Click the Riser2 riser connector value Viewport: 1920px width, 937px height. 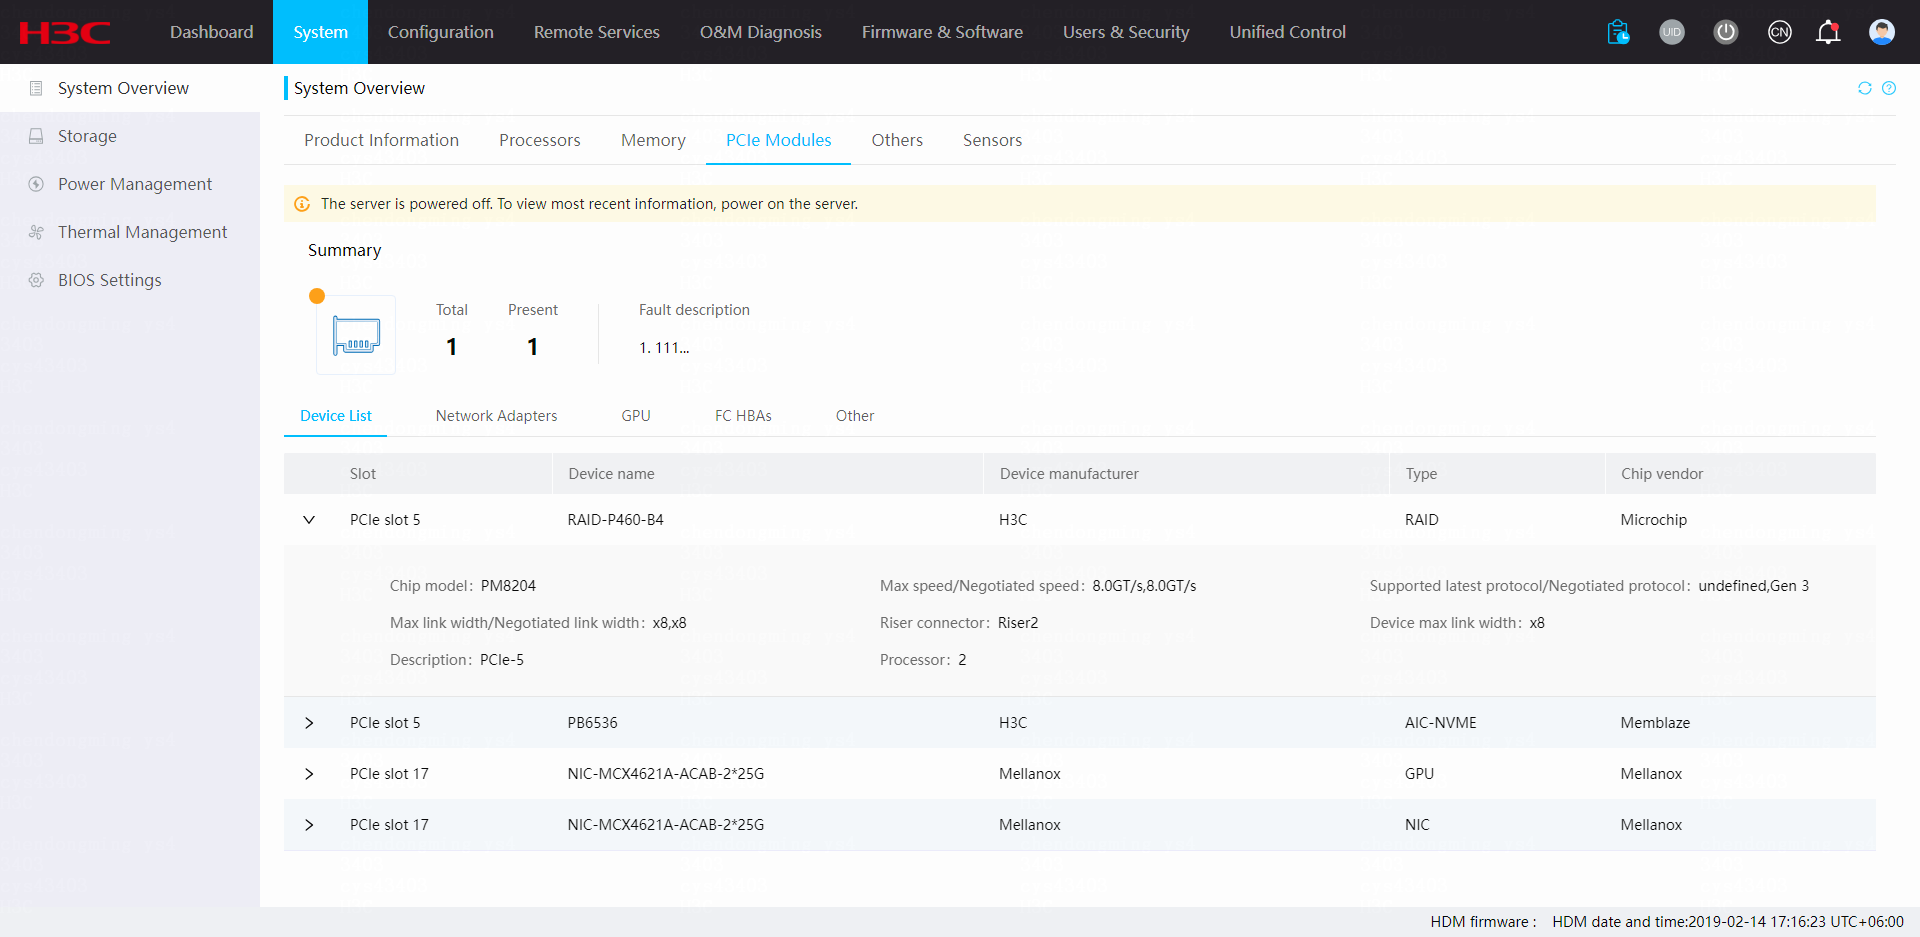click(x=1018, y=623)
